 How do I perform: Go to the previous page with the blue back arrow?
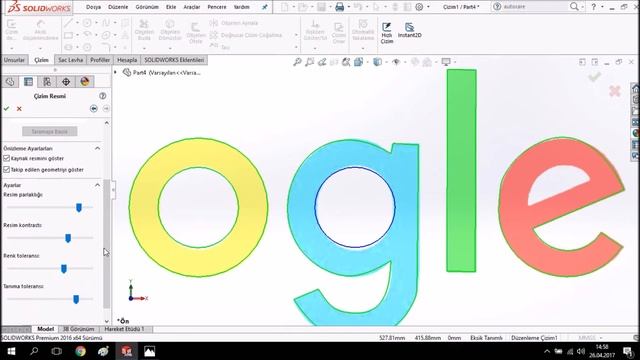(94, 109)
